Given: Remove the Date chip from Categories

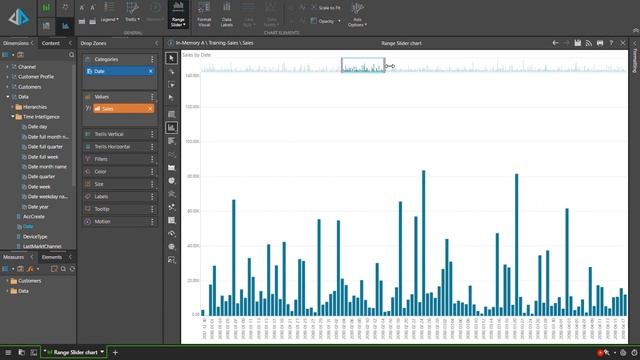Looking at the screenshot, I should click(x=151, y=71).
